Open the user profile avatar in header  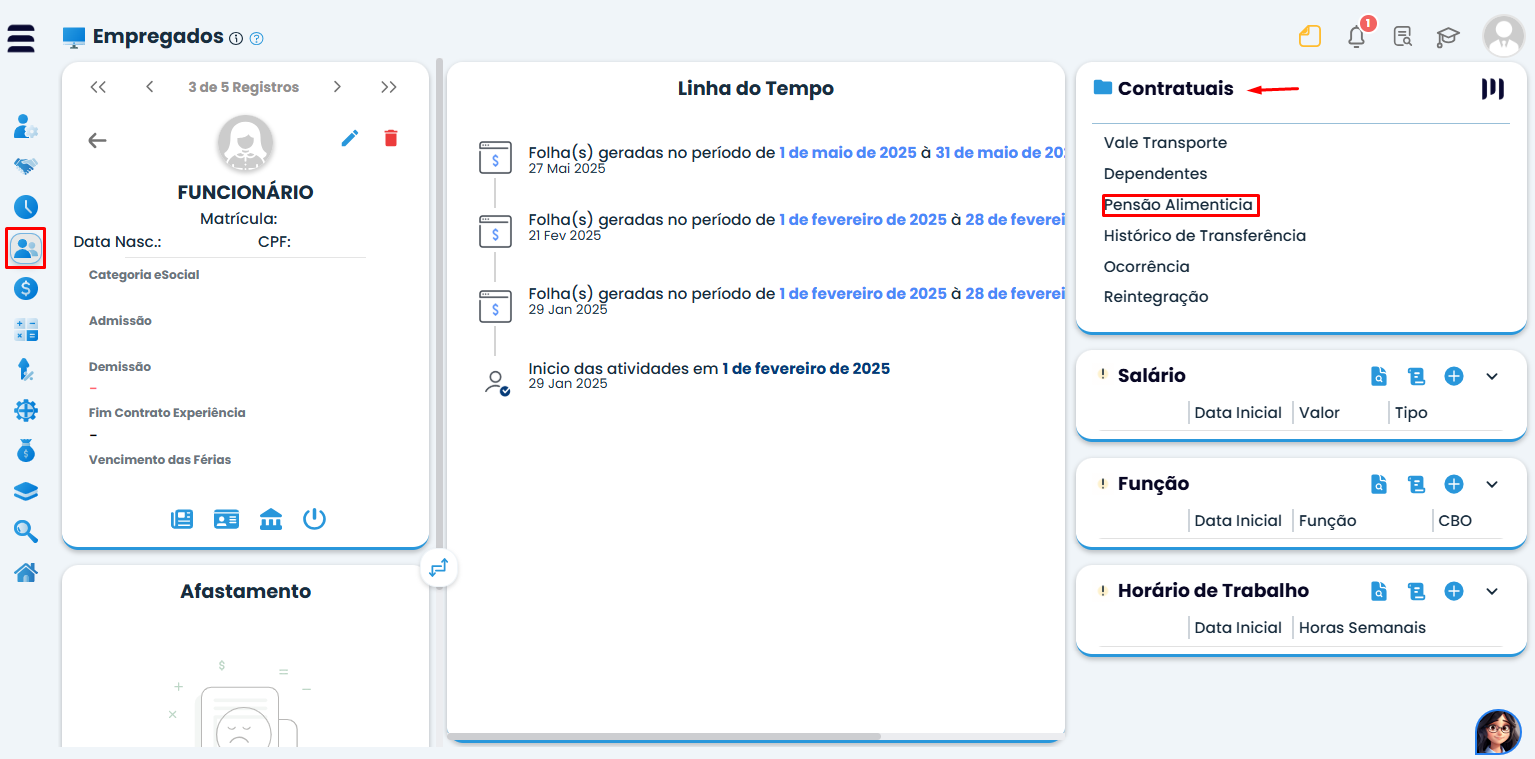click(x=1503, y=36)
